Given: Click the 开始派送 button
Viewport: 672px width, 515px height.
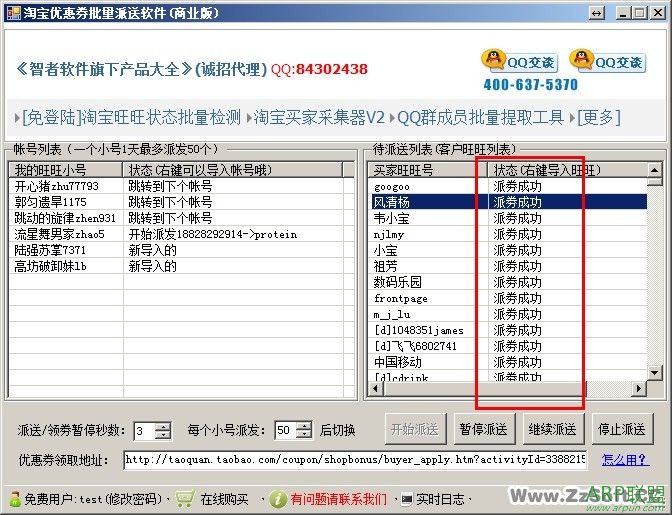Looking at the screenshot, I should (415, 429).
